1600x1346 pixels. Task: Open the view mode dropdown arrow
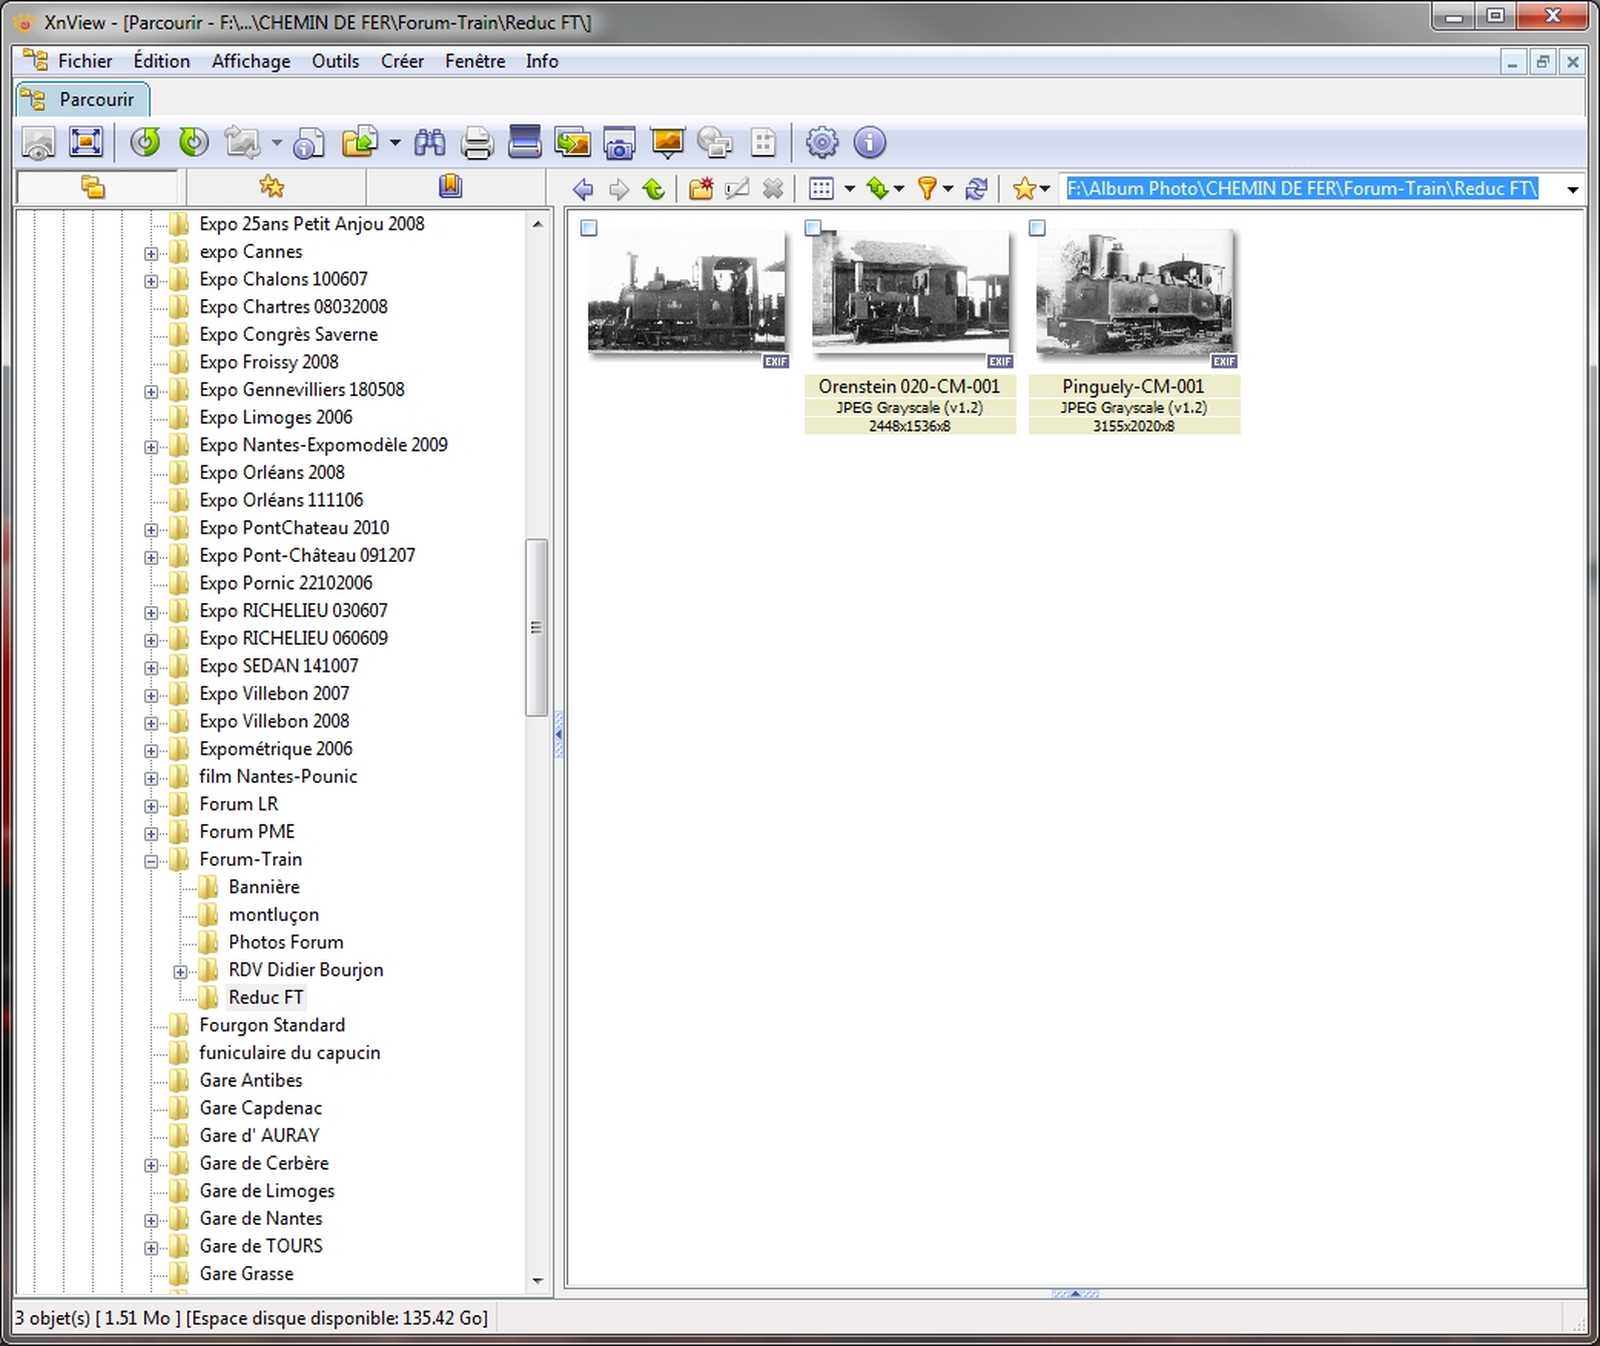click(849, 188)
